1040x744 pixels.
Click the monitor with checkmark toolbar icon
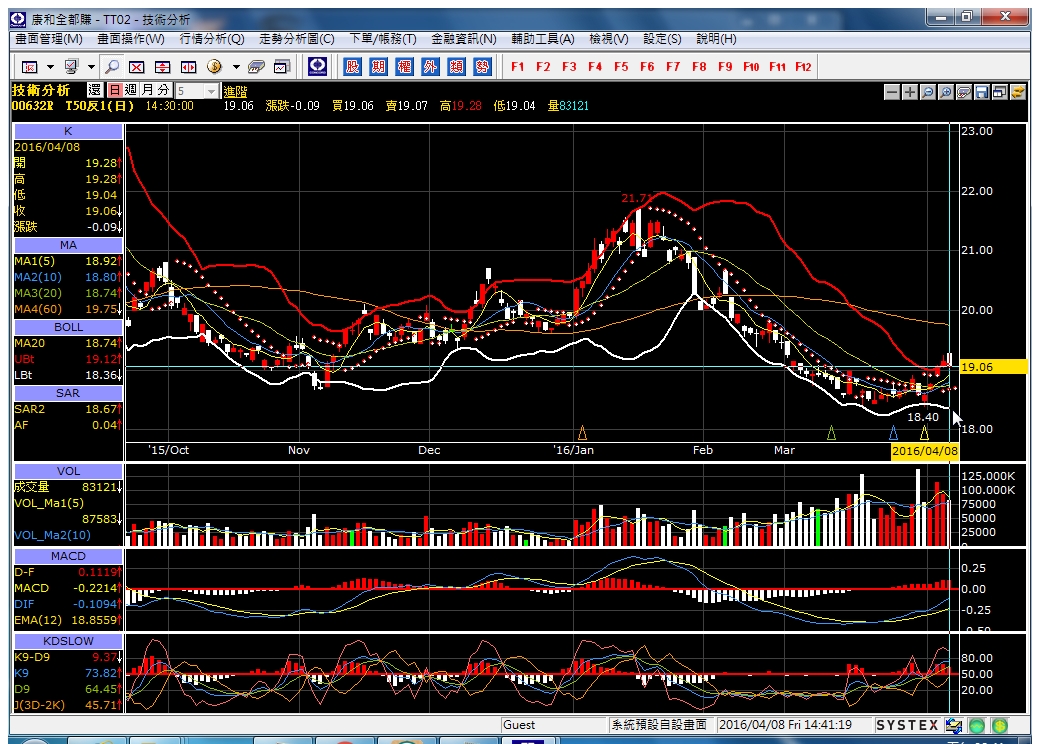point(71,66)
